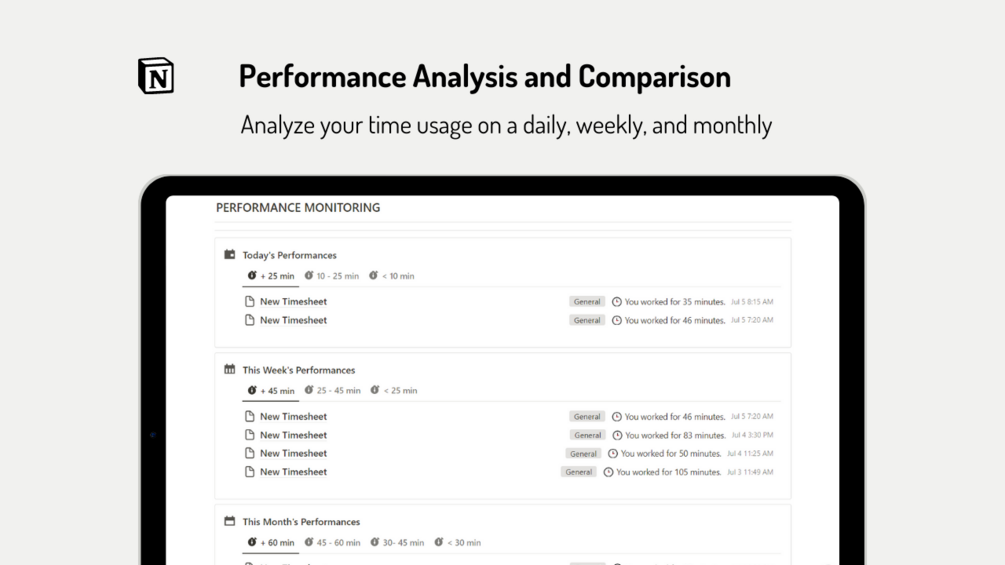Click the page icon of the 105-minute timesheet
The width and height of the screenshot is (1005, 565).
(250, 472)
